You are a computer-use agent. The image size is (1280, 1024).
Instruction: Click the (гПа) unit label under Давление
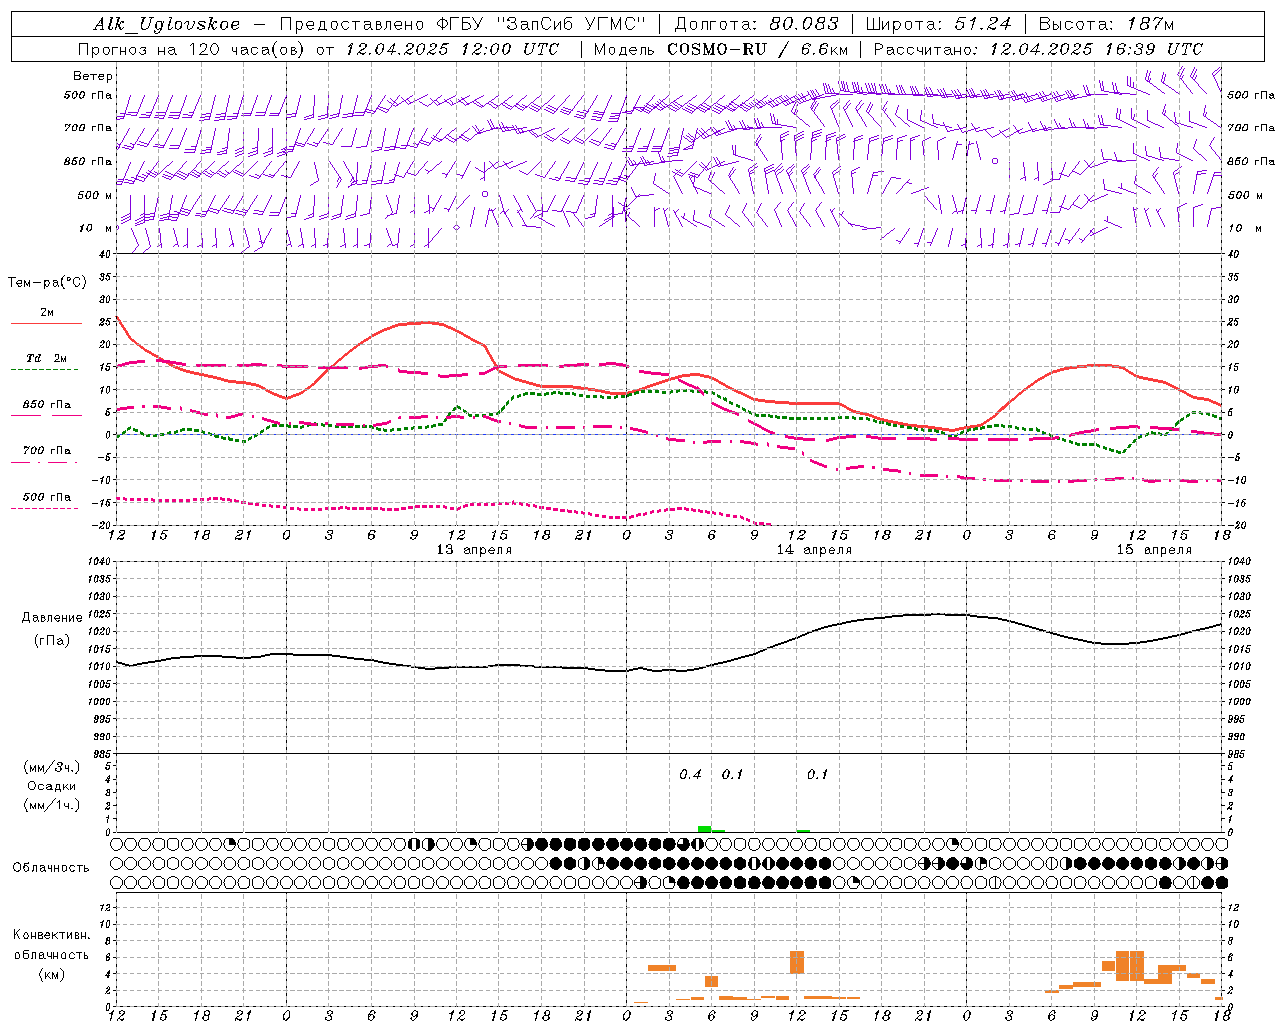click(52, 640)
